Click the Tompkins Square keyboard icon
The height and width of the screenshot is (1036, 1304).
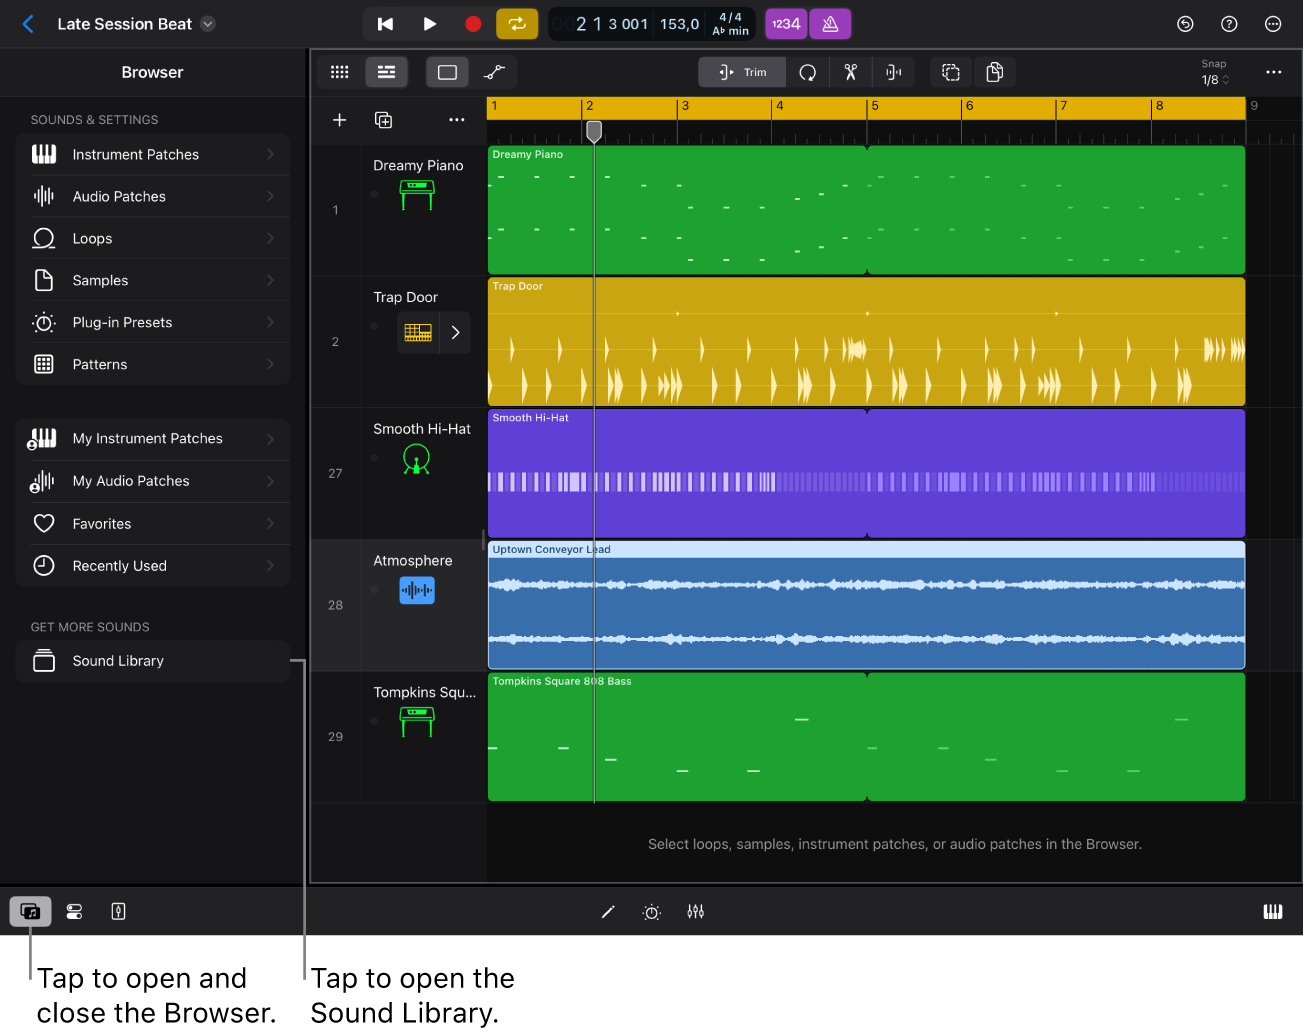click(417, 721)
